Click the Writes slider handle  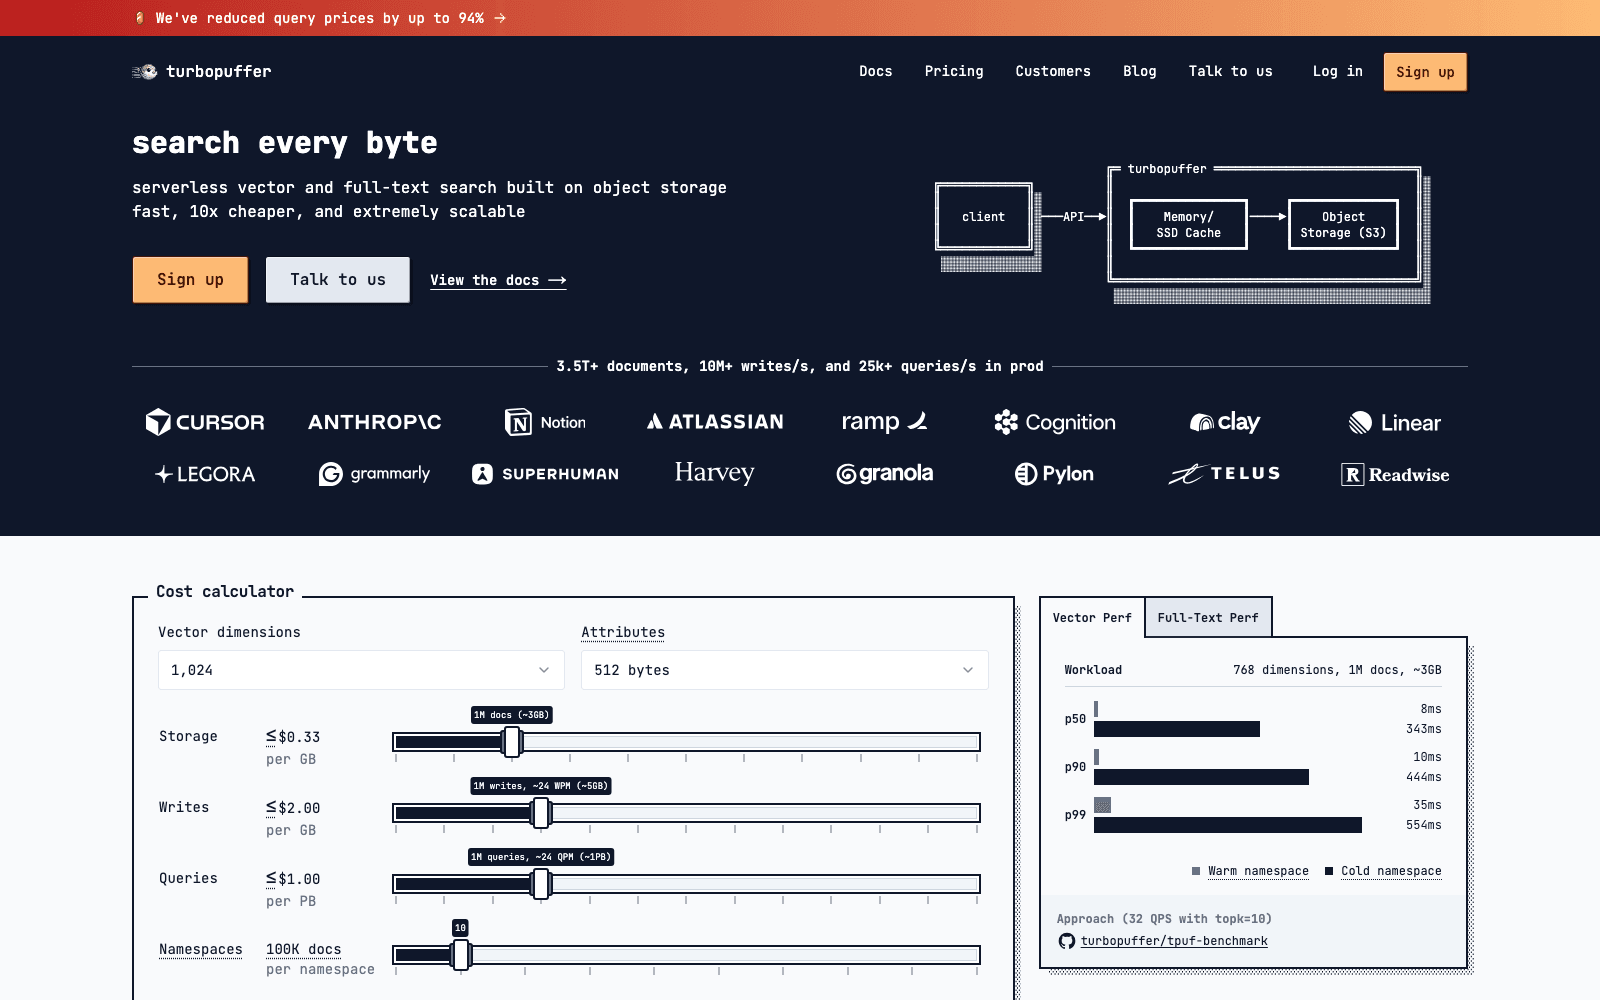pos(541,813)
